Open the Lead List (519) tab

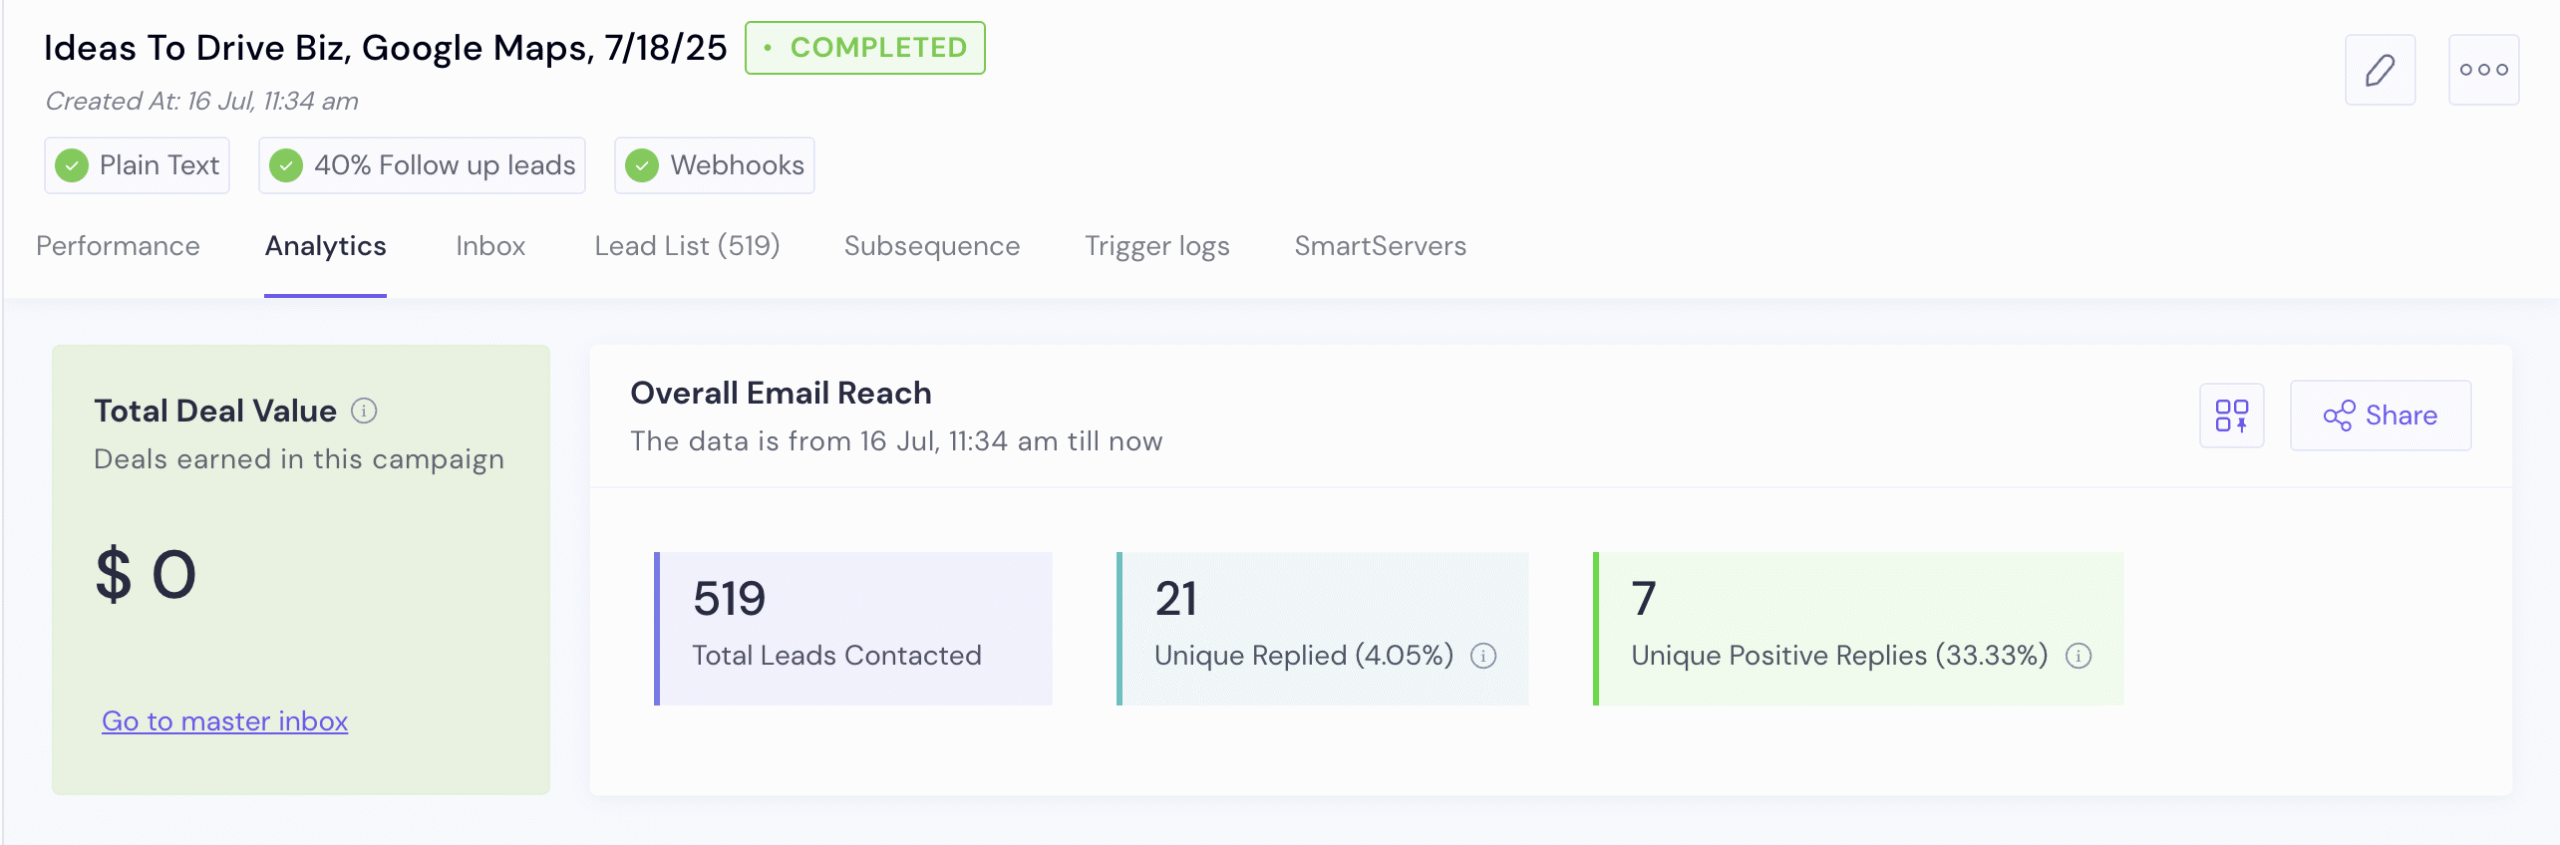[x=687, y=246]
